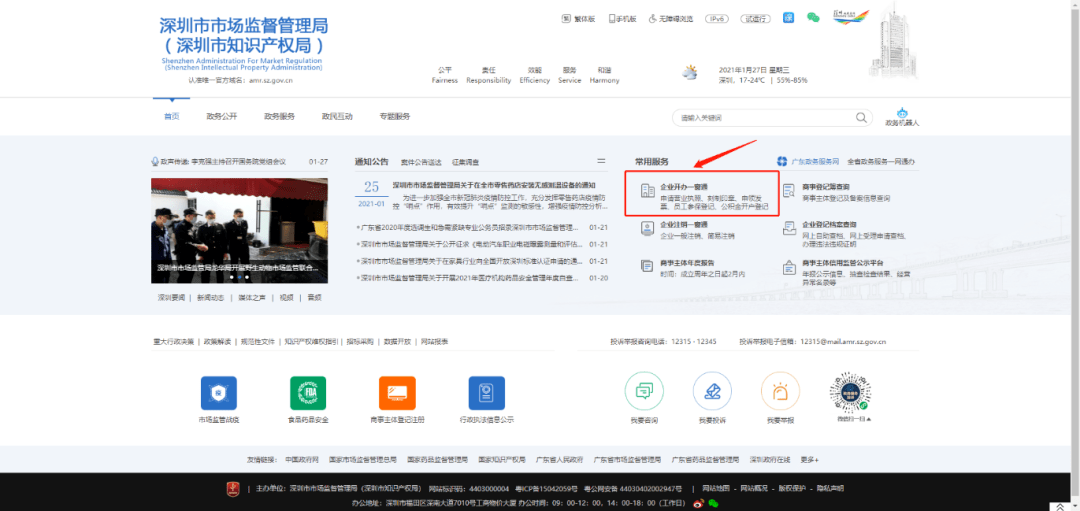This screenshot has width=1080, height=511.
Task: Click the 我要举报 alarm bell icon
Action: [780, 391]
